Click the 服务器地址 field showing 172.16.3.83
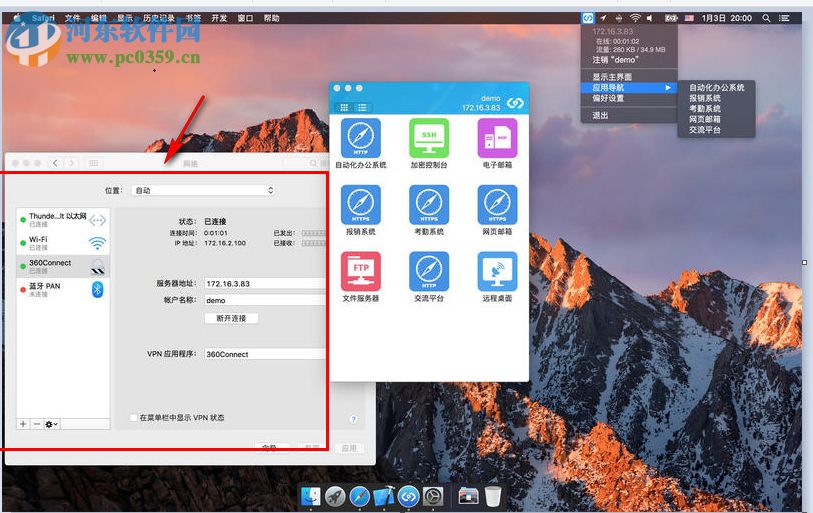Screen dimensions: 813x513 [265, 284]
